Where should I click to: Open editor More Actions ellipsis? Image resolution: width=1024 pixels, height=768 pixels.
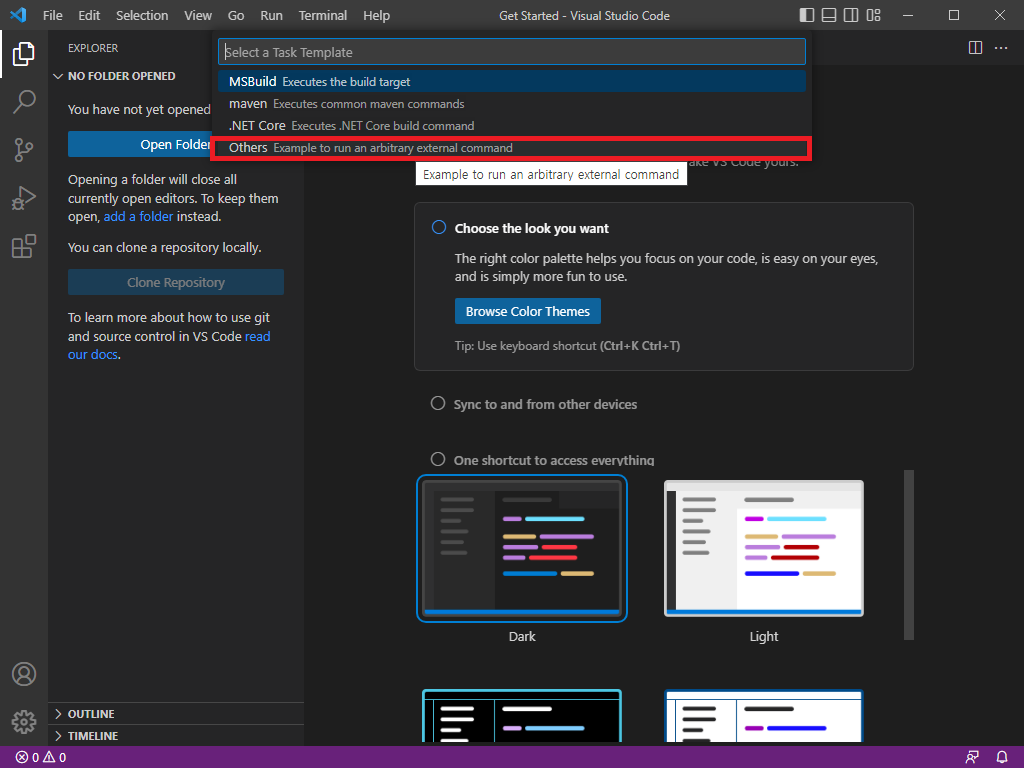[x=1000, y=48]
